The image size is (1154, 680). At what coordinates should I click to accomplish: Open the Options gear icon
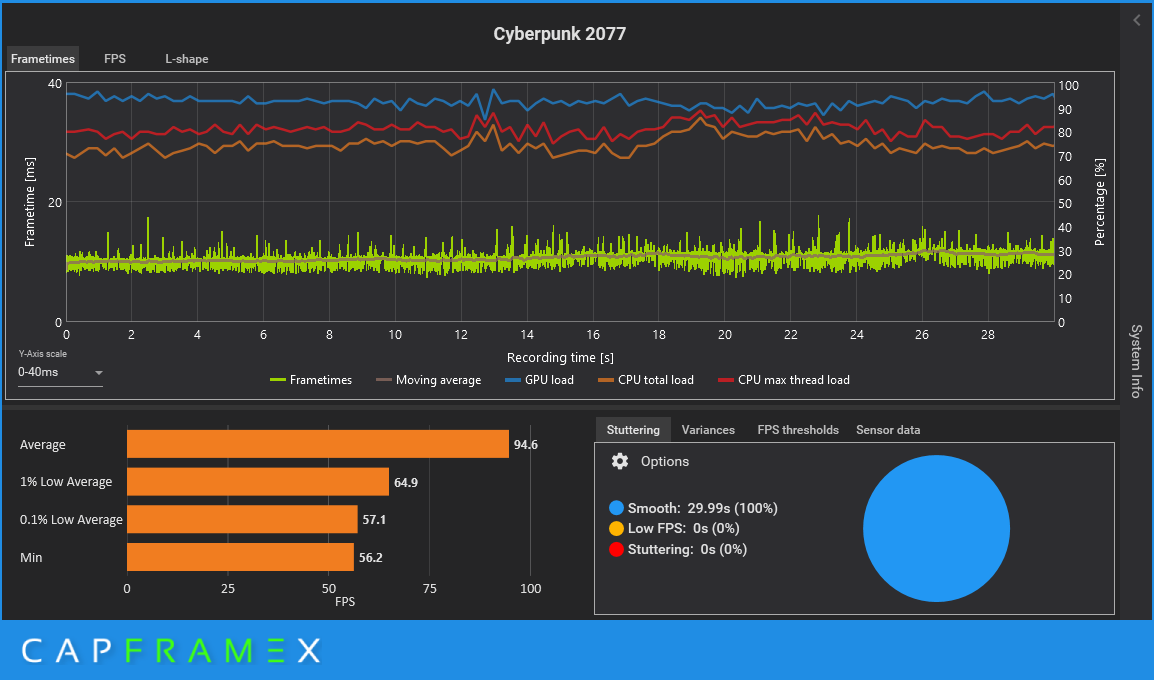[620, 461]
